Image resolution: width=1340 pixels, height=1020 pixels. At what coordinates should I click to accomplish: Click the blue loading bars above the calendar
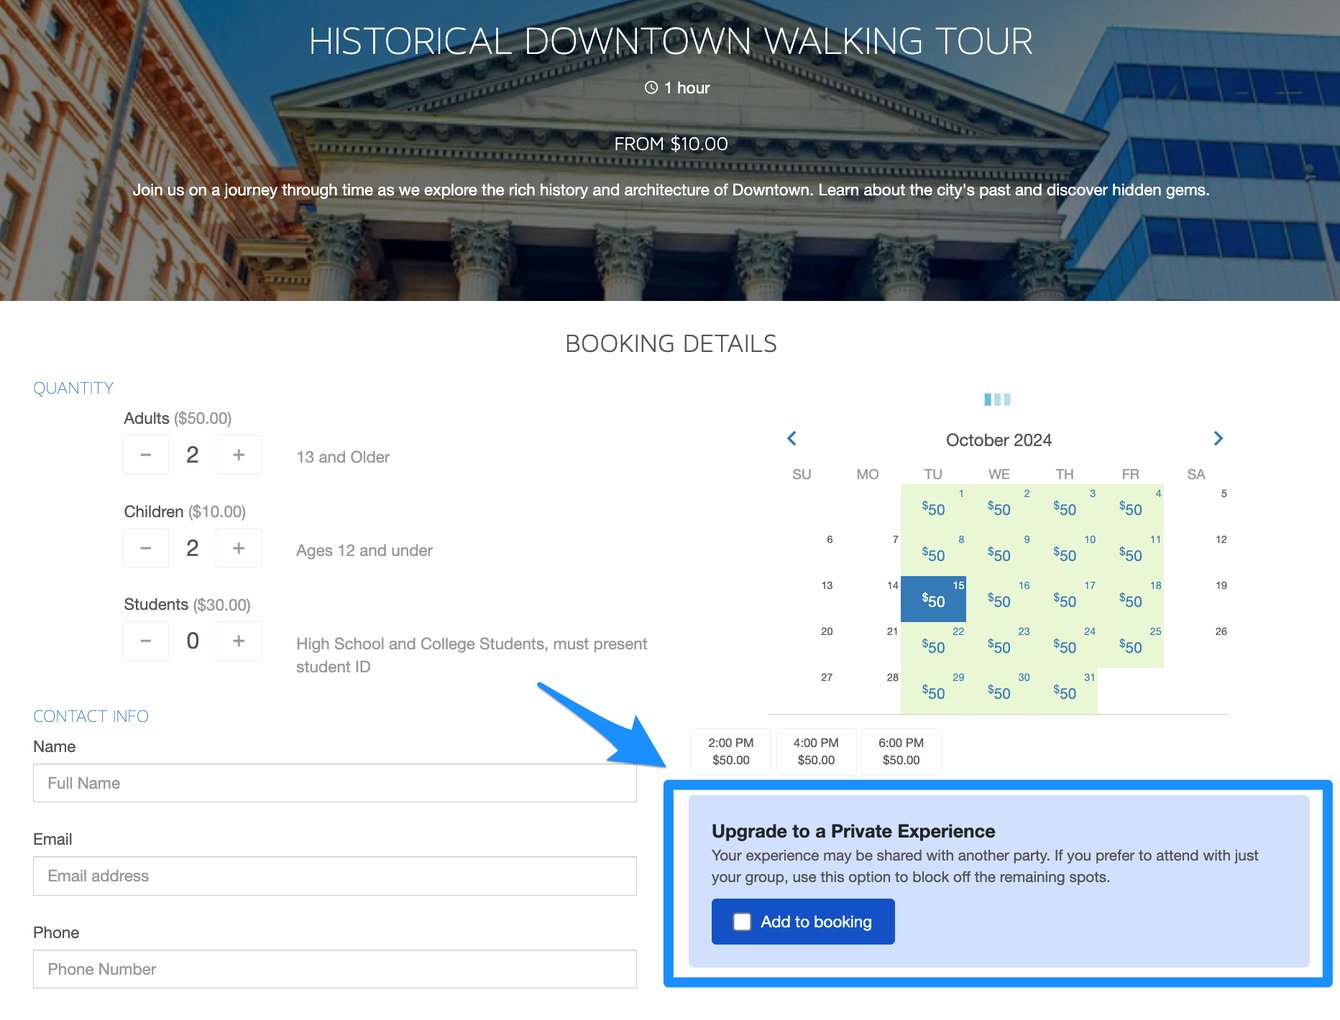coord(997,398)
